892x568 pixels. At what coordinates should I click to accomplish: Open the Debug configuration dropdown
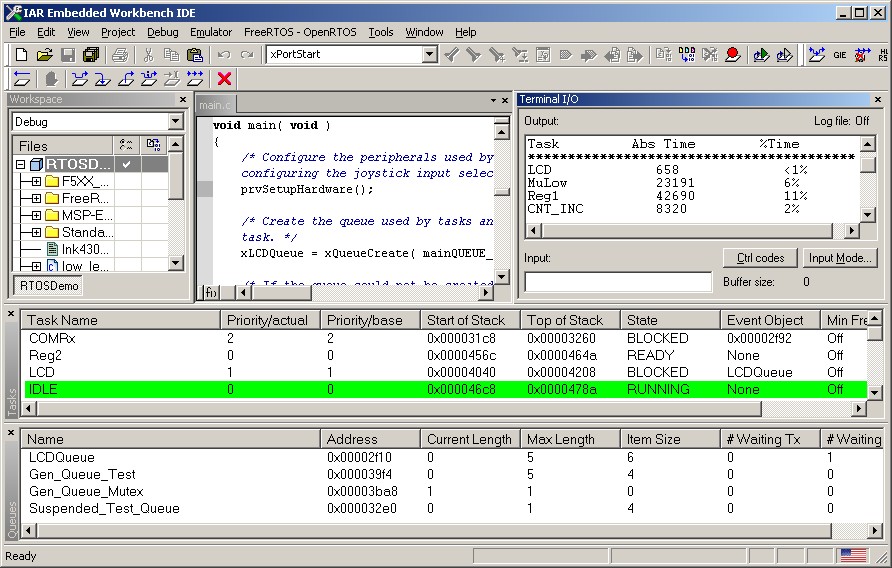point(175,121)
